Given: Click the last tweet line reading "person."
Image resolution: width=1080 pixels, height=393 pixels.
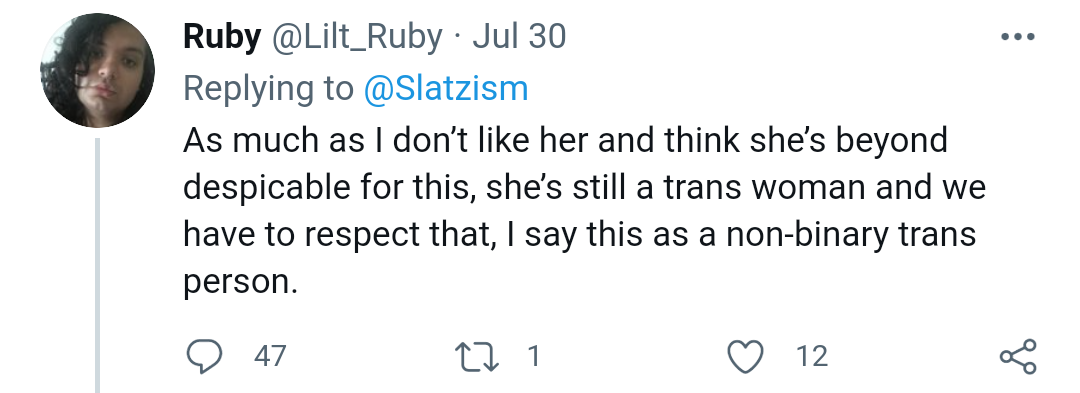Looking at the screenshot, I should coord(240,283).
